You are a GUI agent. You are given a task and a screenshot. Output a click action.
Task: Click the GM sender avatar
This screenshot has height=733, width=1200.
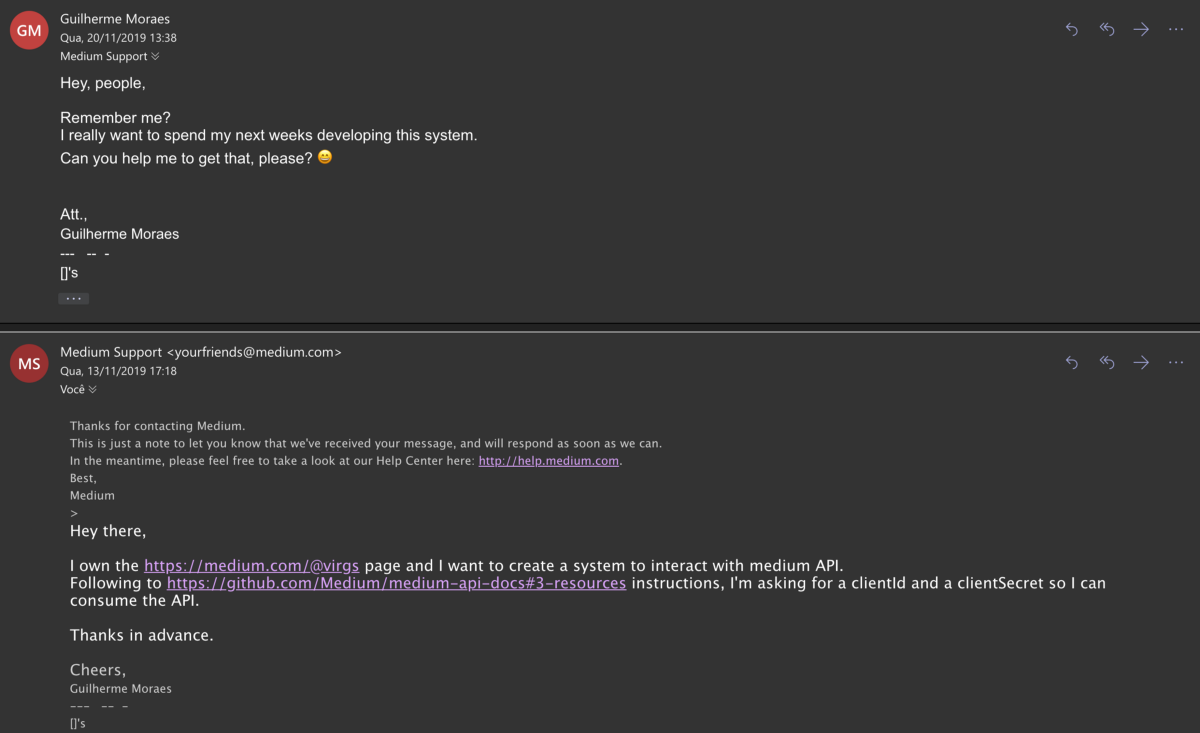pyautogui.click(x=29, y=30)
